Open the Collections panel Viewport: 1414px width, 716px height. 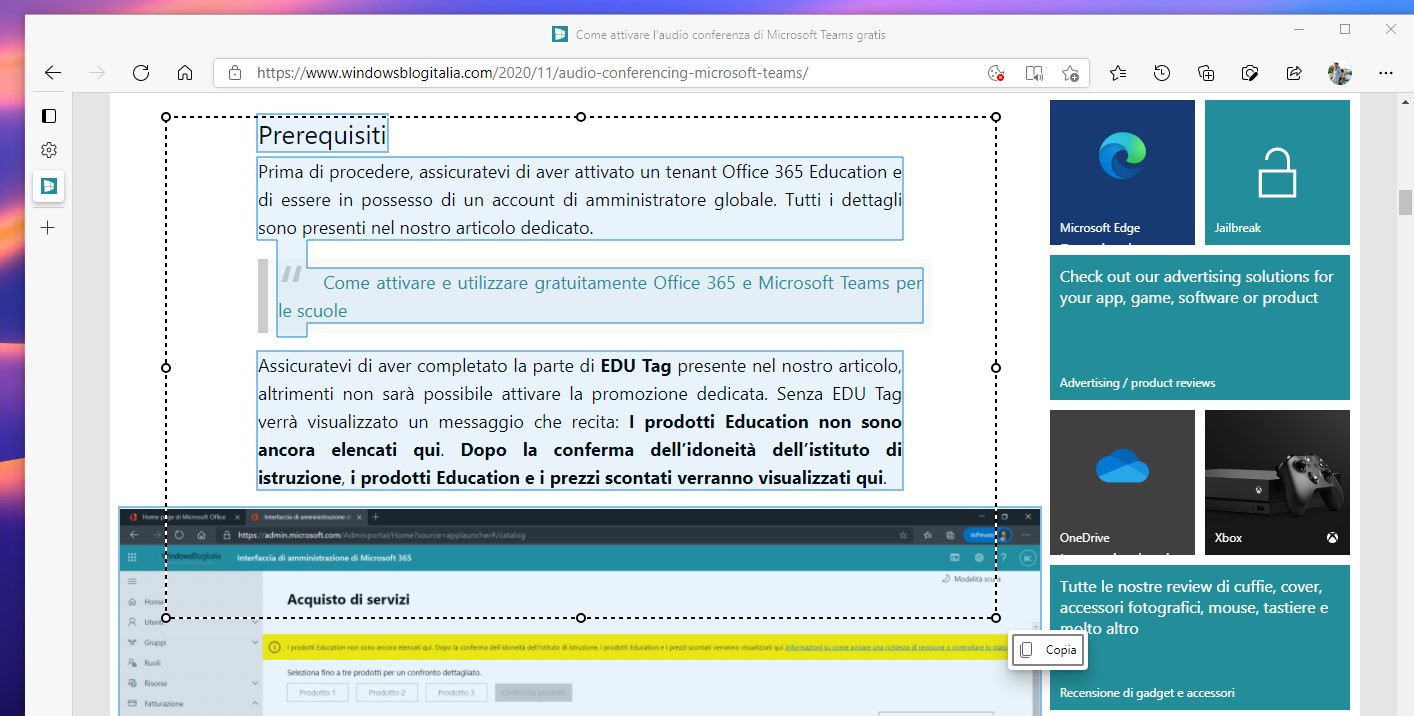[x=1206, y=73]
